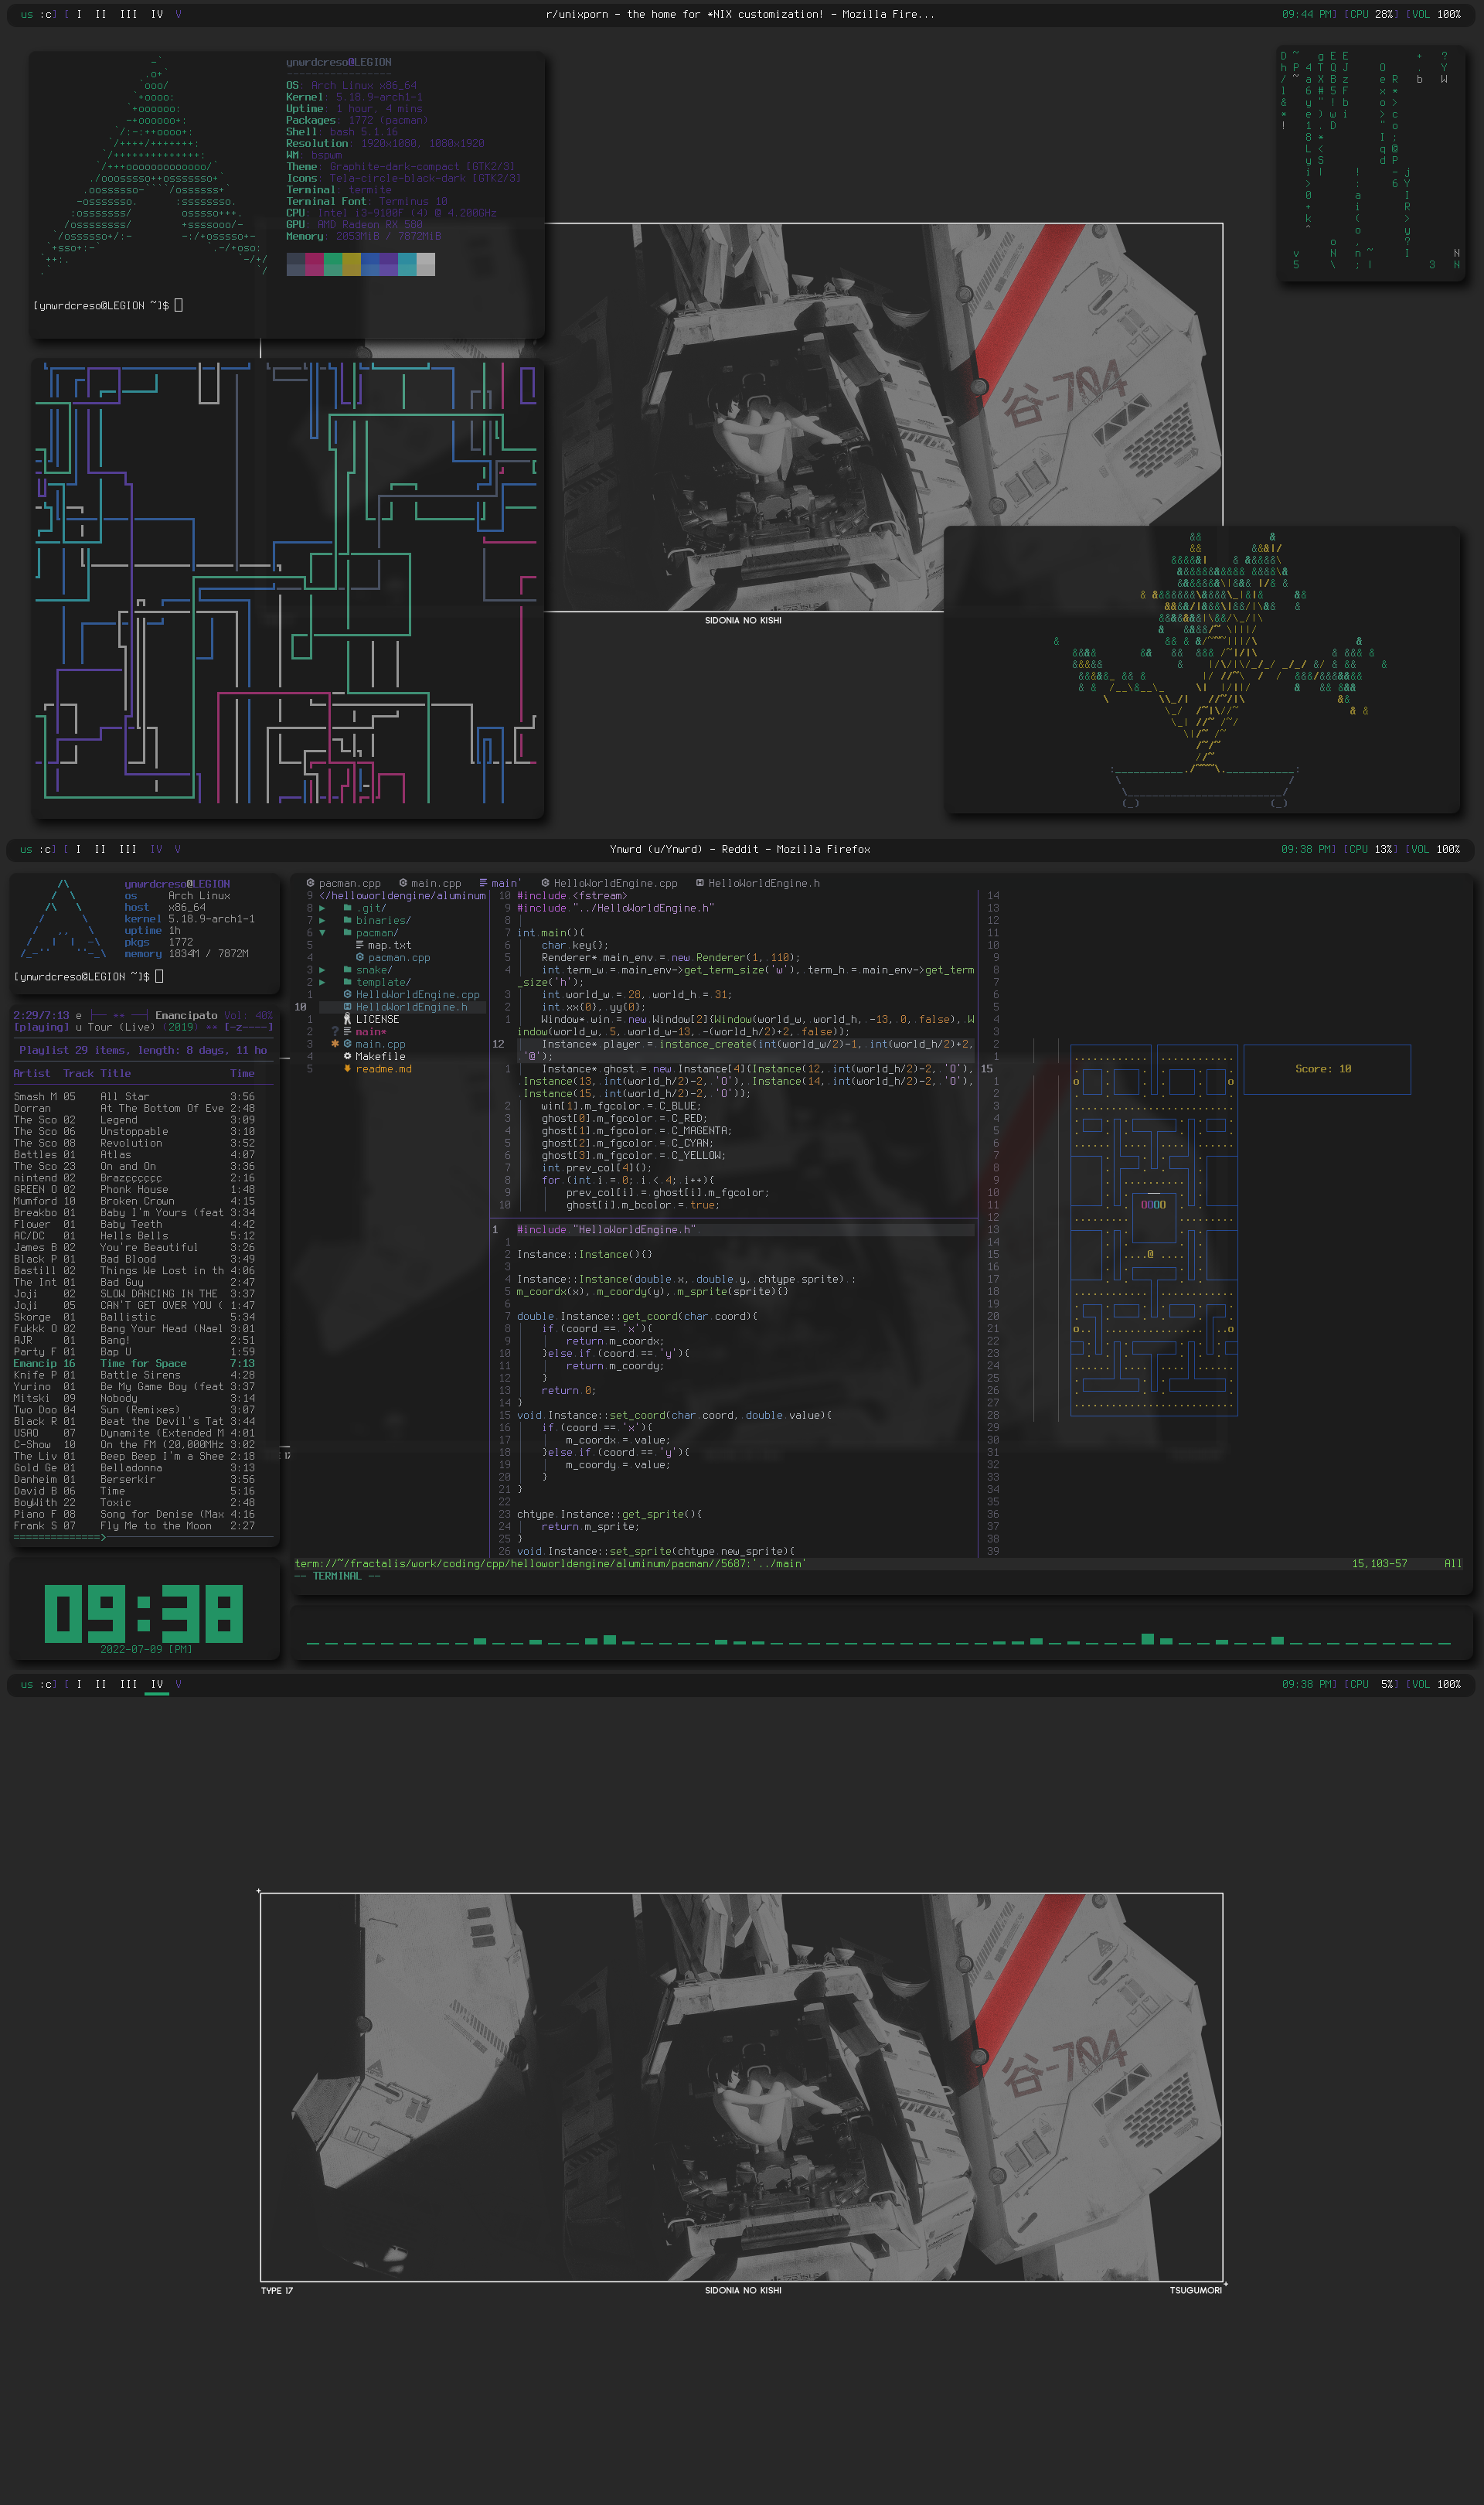
Task: Toggle highlight on HelloWorldEngine.h tree entry
Action: pos(411,1007)
